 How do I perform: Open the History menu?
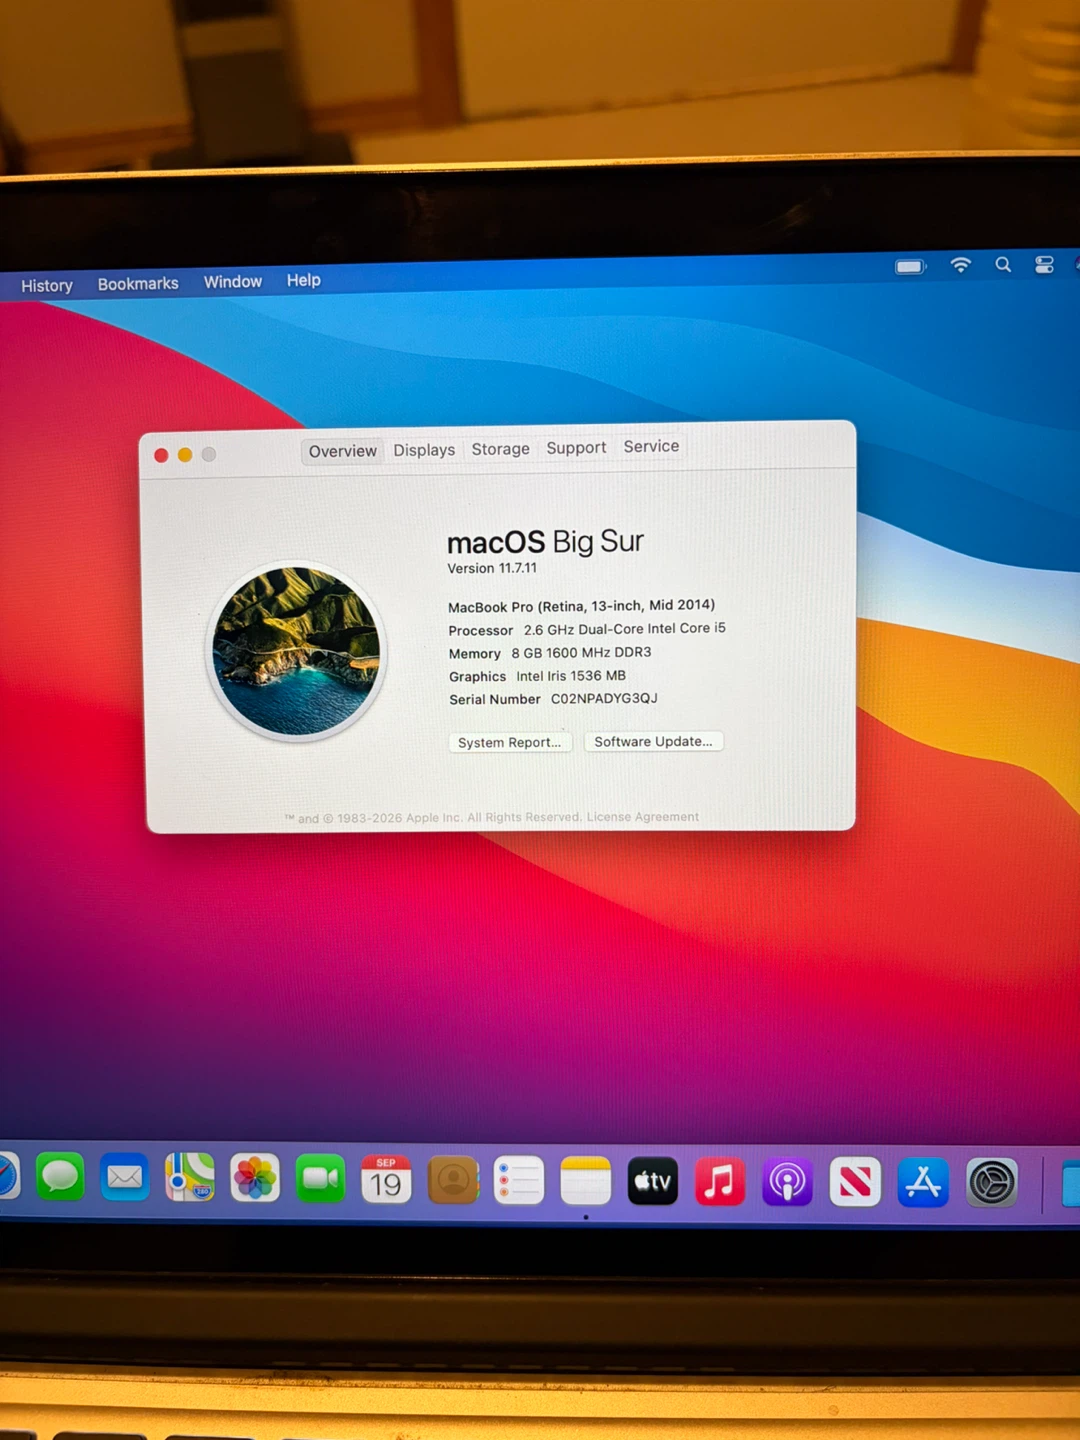[47, 286]
